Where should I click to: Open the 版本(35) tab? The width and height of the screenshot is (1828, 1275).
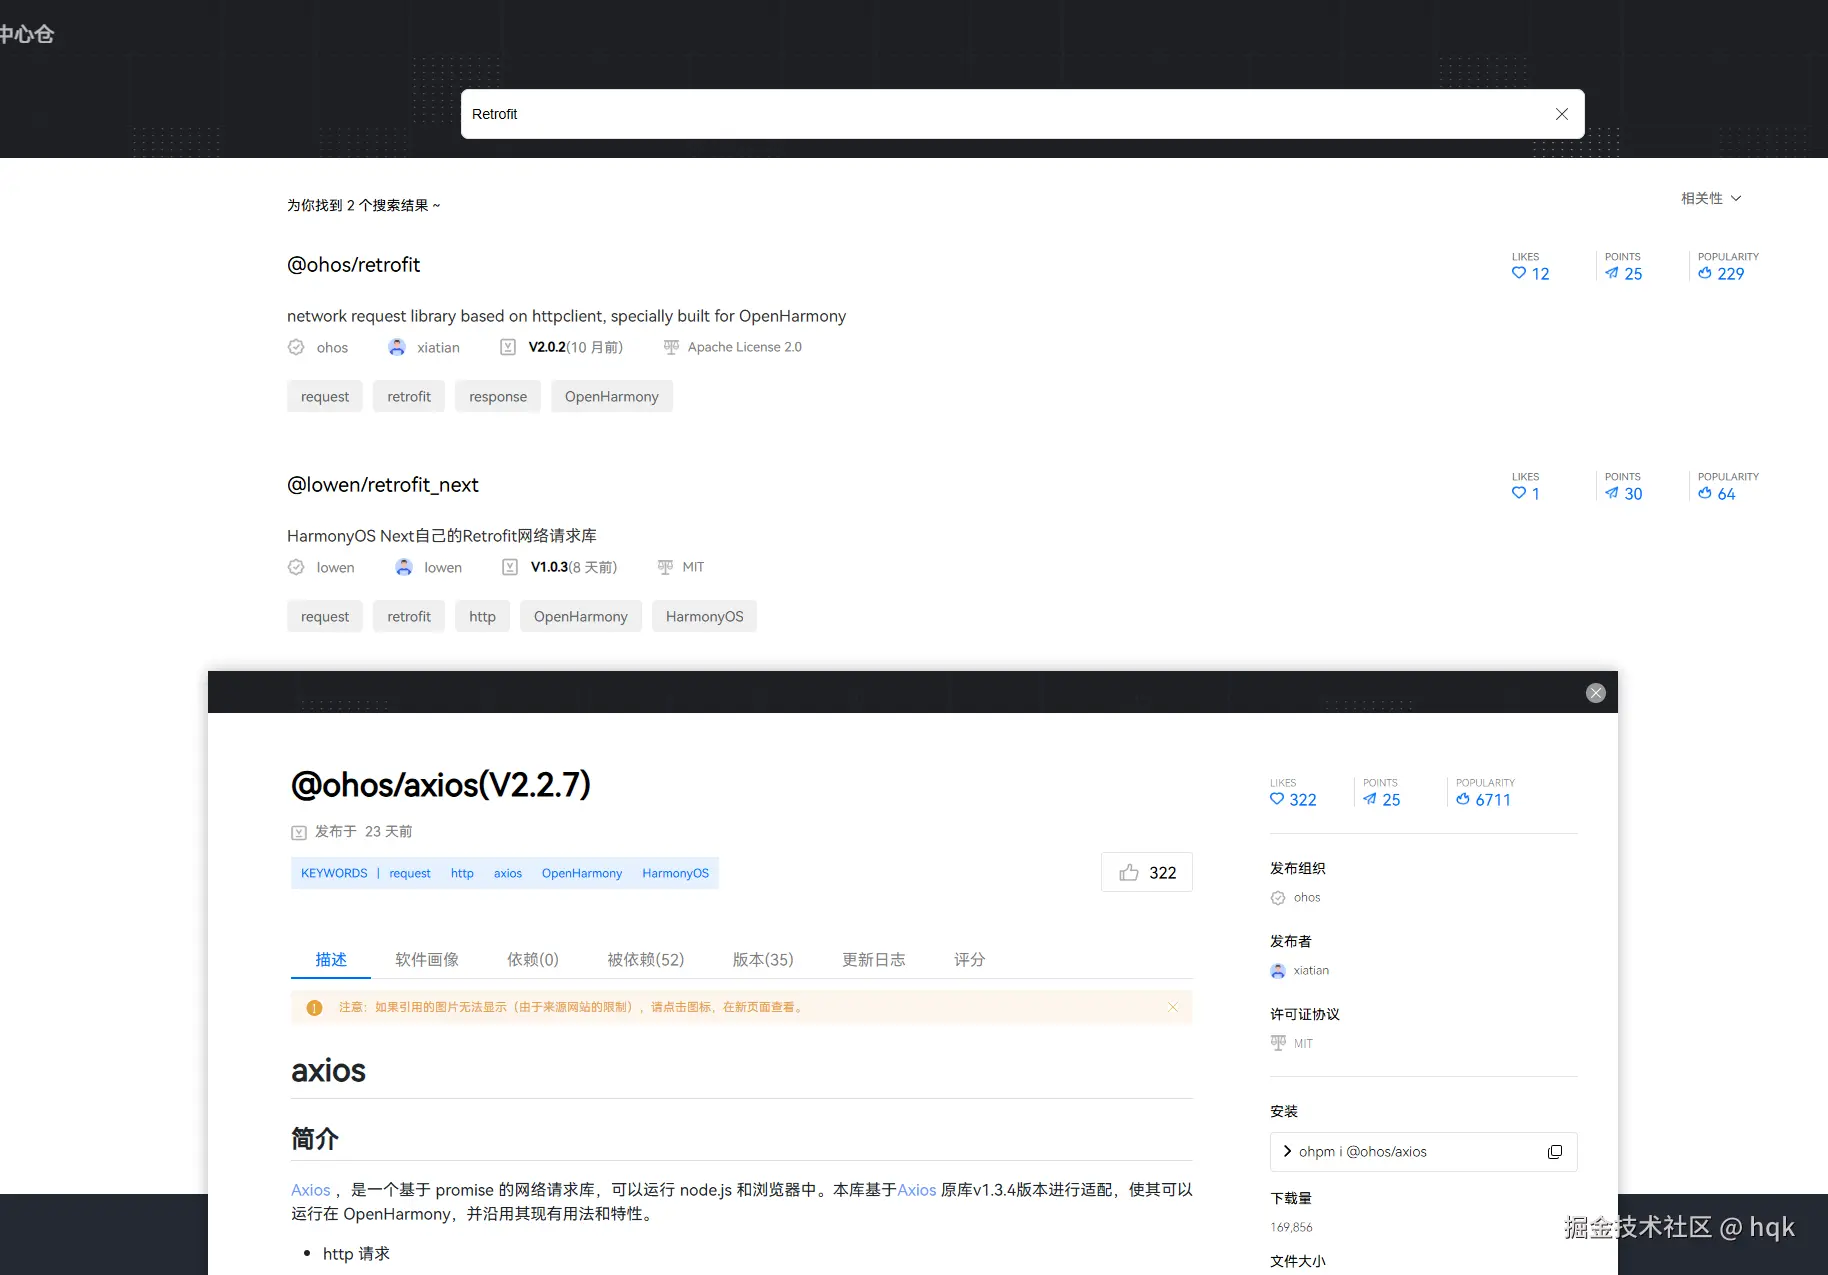click(x=763, y=960)
